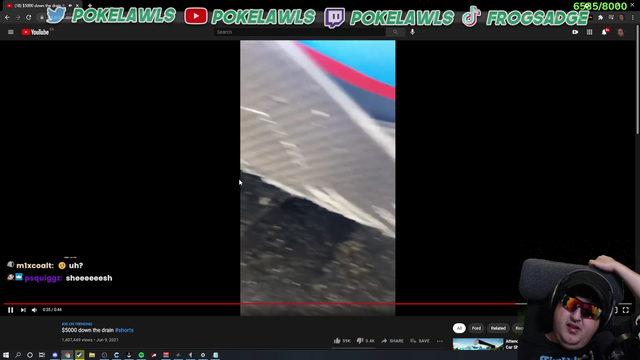Click the Cortana circle on taskbar

[30, 355]
